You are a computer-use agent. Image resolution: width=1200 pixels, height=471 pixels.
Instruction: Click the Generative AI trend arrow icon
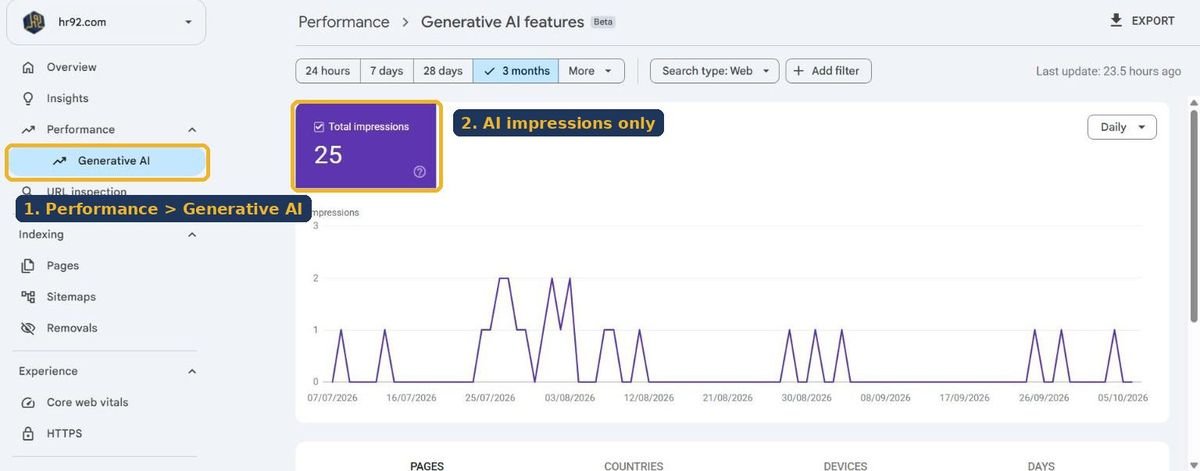click(60, 161)
